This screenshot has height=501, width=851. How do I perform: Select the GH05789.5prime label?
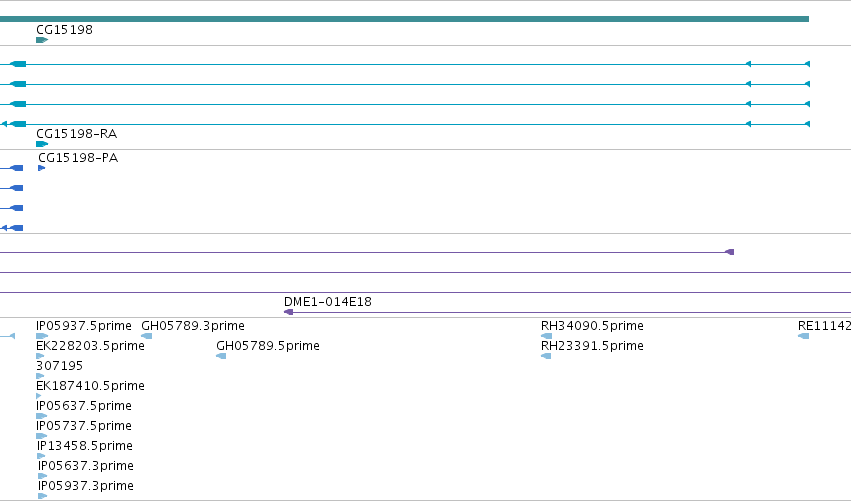point(268,346)
